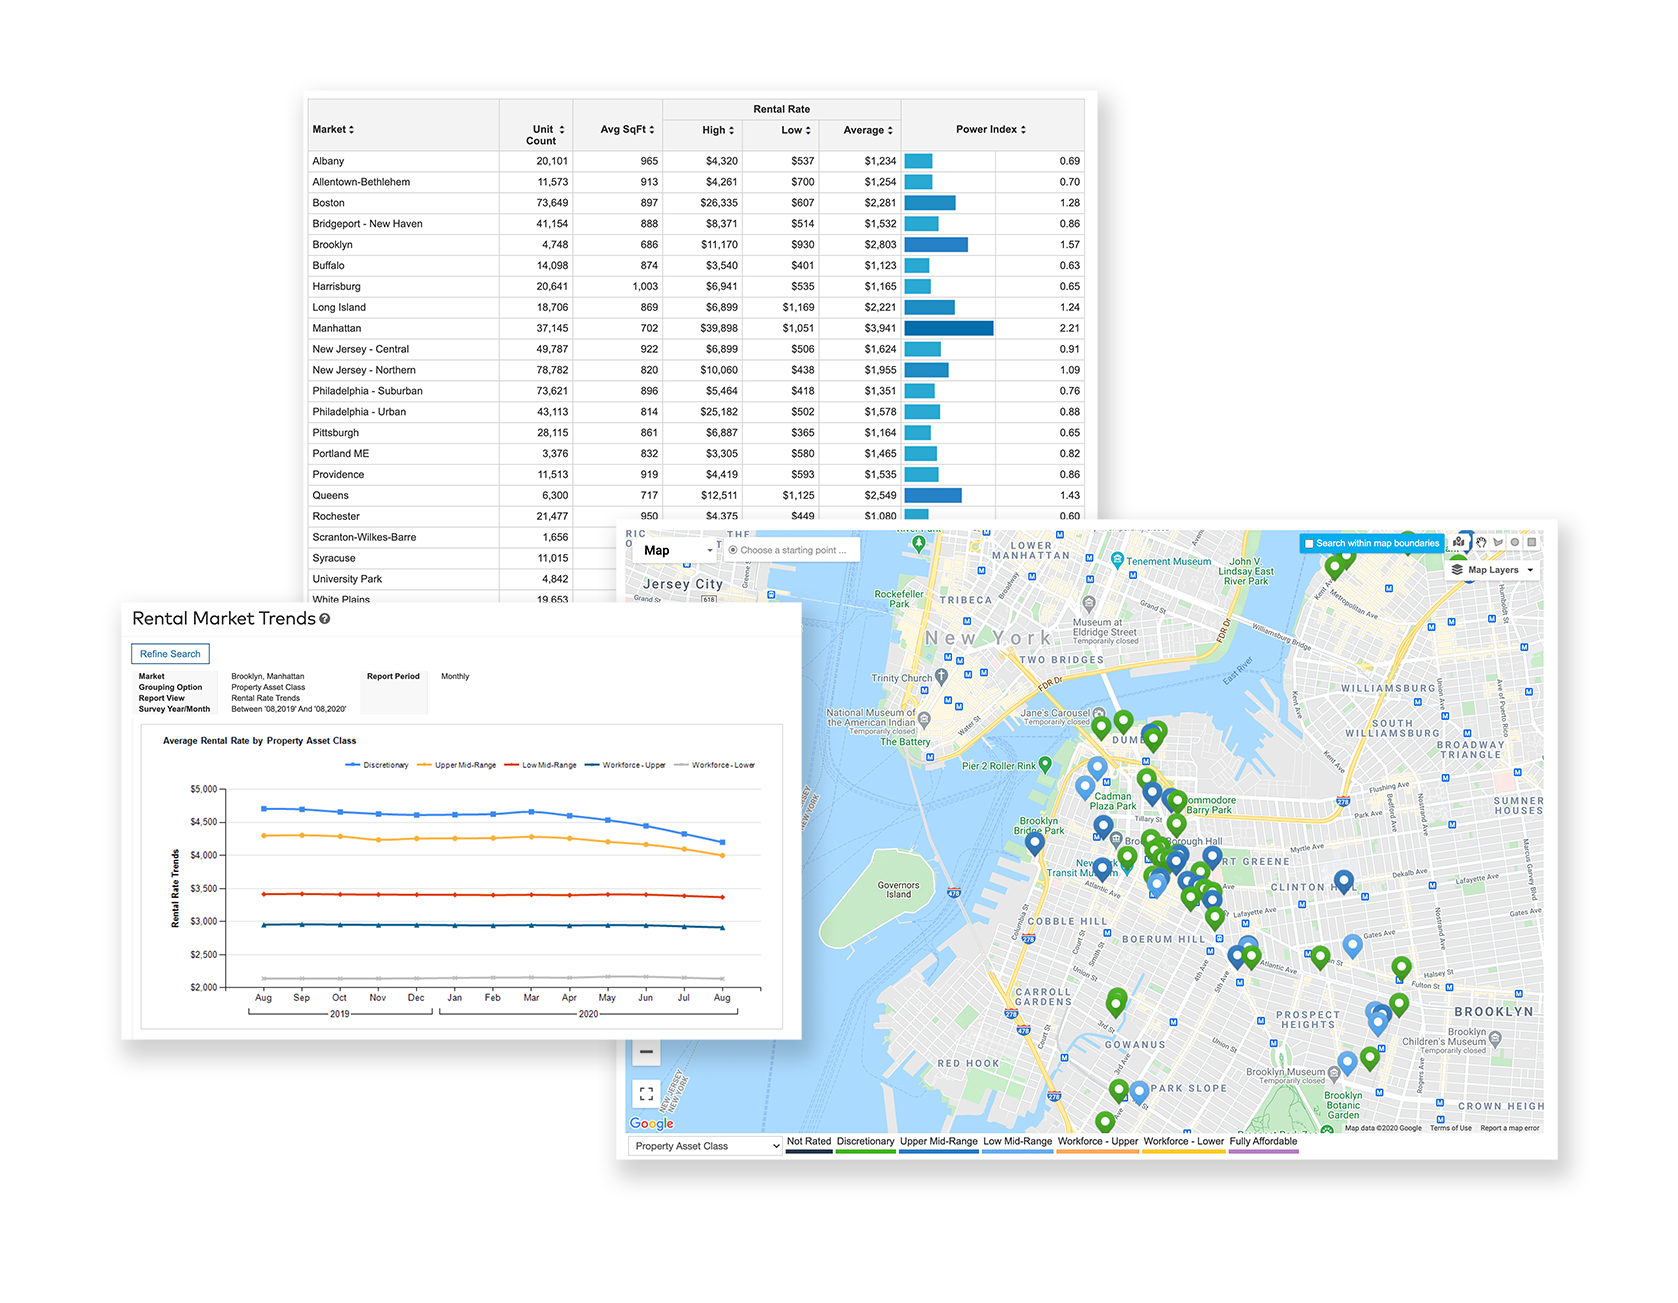Click the Rental Market Trends help icon
This screenshot has width=1678, height=1303.
(x=325, y=619)
